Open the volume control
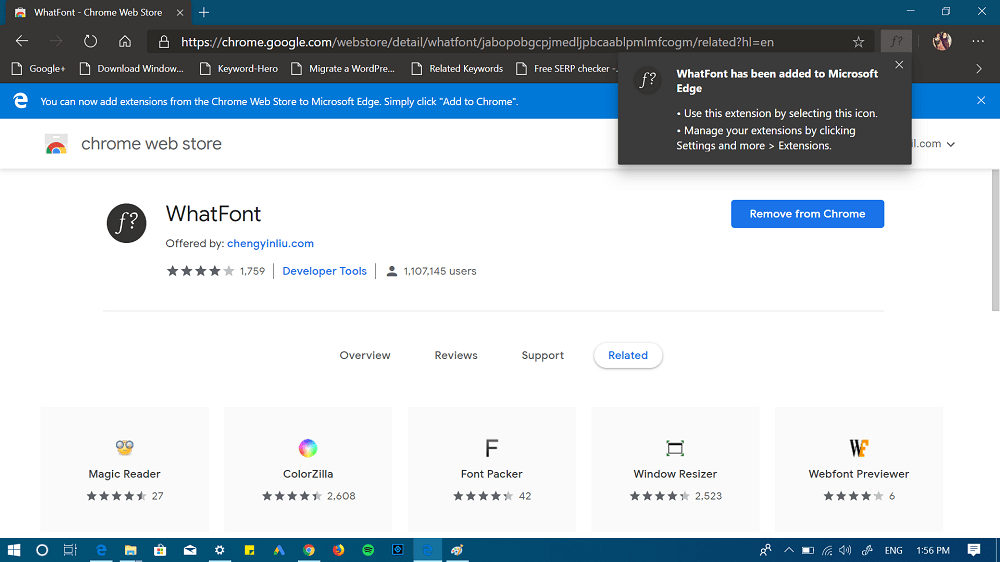This screenshot has width=1000, height=562. point(846,550)
